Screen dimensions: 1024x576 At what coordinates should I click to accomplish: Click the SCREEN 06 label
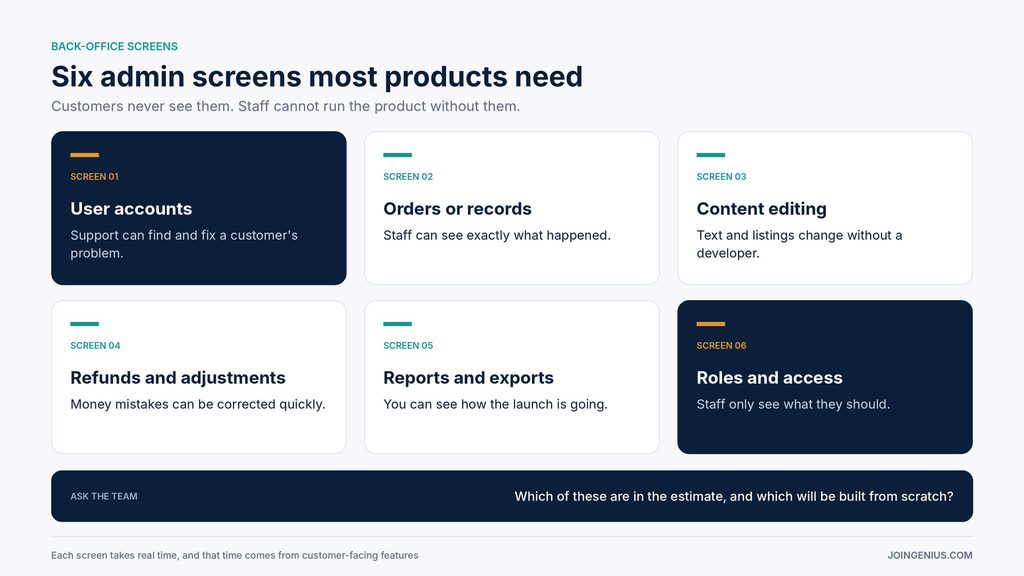click(722, 345)
